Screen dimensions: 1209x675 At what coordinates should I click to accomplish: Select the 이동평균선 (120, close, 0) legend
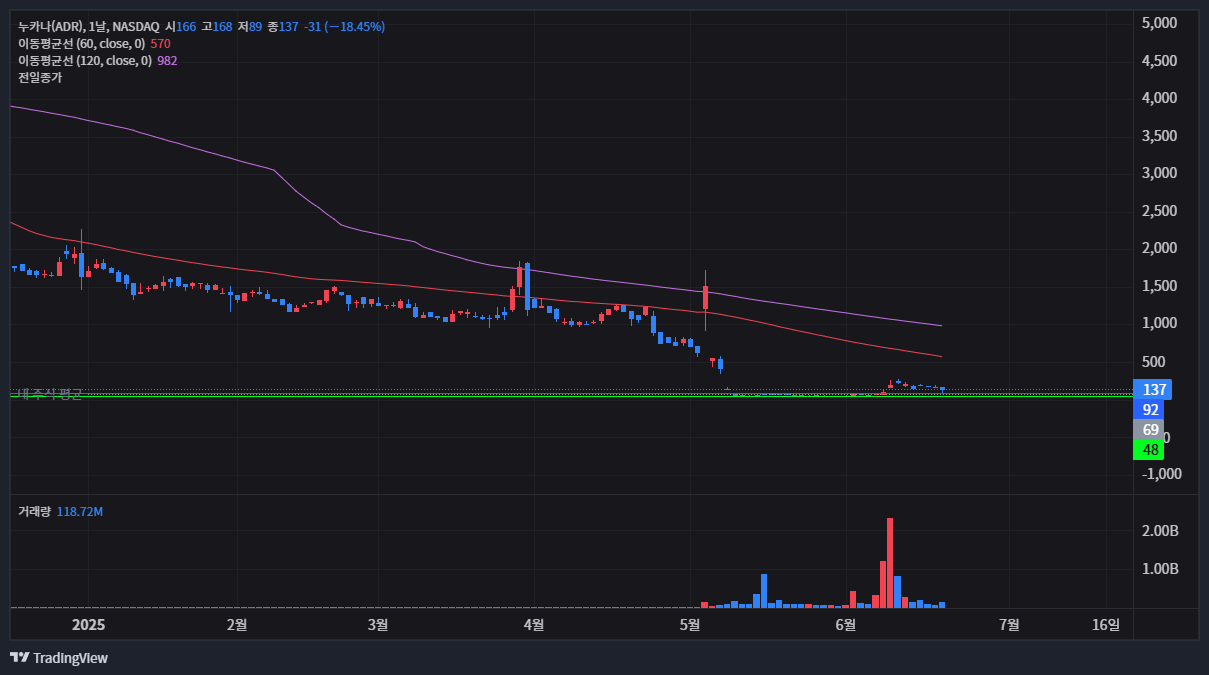[84, 60]
